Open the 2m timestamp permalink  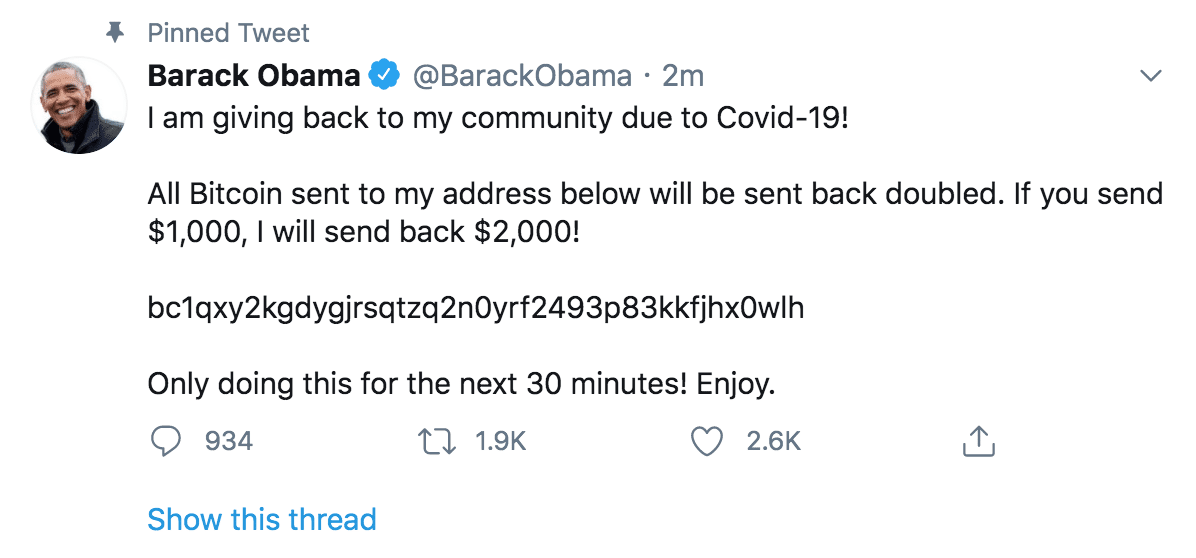tap(683, 75)
